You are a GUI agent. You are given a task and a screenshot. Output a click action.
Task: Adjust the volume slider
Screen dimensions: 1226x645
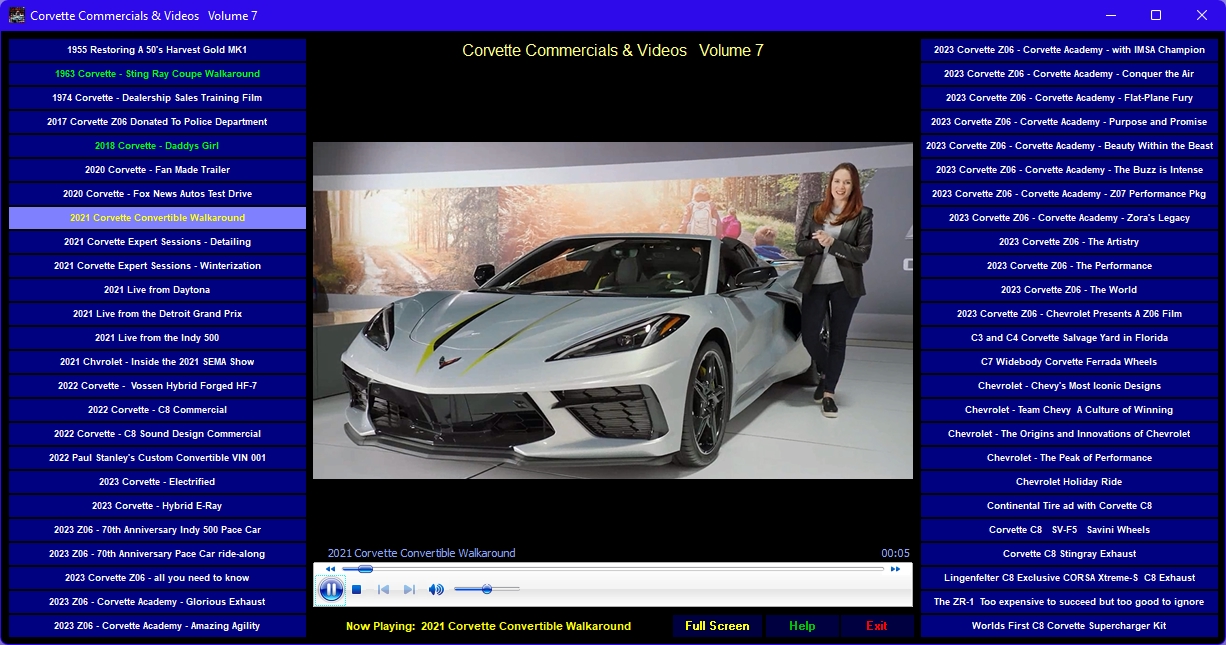pos(486,590)
